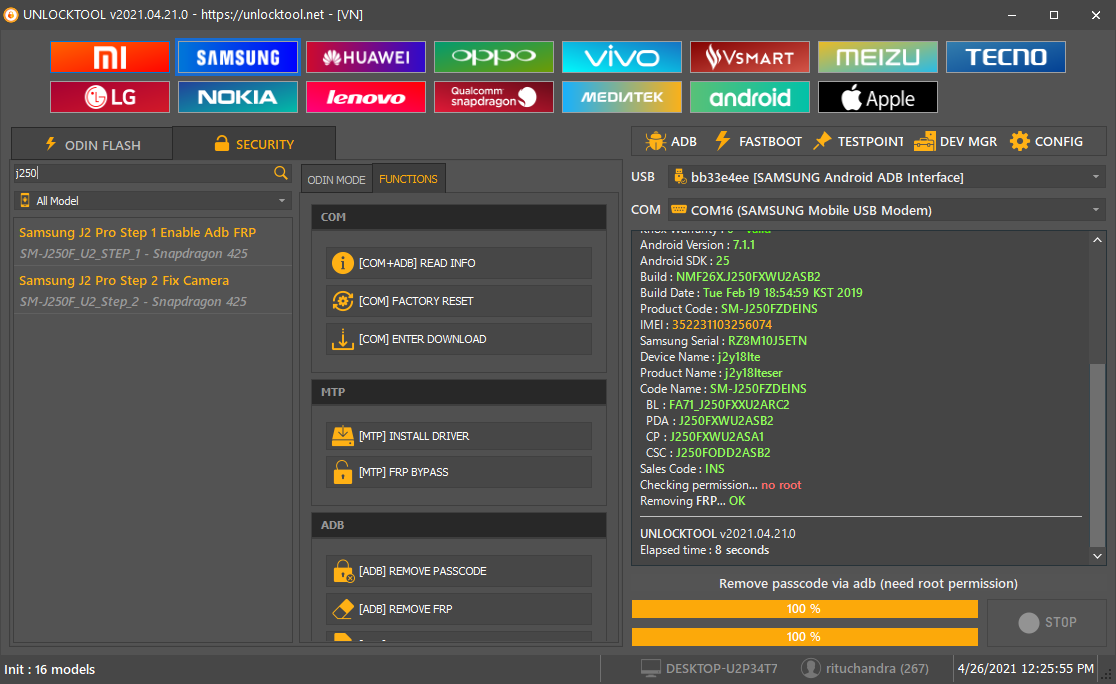The image size is (1116, 684).
Task: Click the Stop button
Action: tap(1047, 623)
